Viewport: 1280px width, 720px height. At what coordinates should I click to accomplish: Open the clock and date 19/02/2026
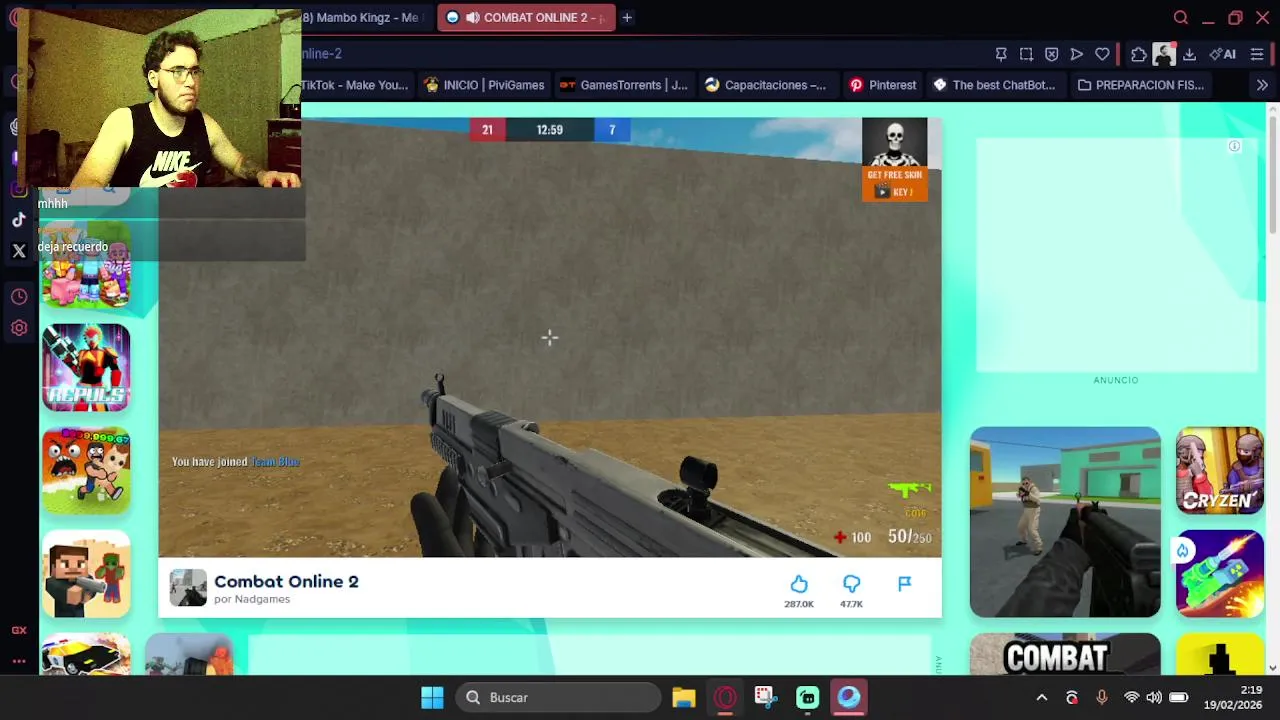point(1232,697)
